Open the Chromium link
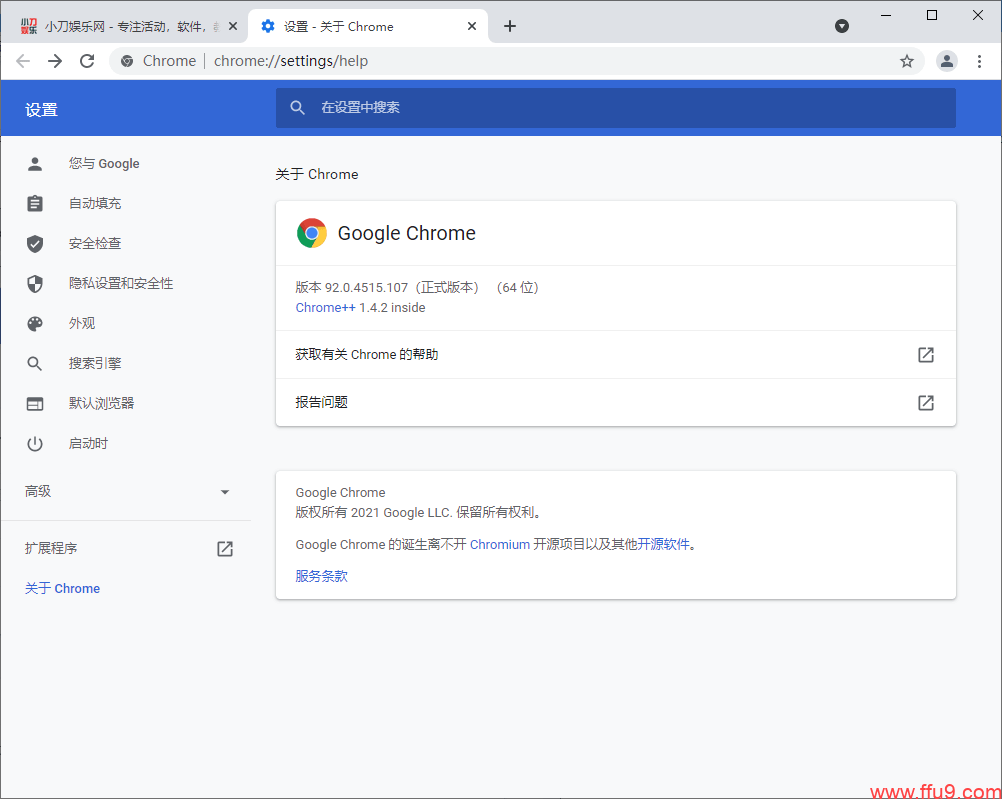Screen dimensions: 1002x799 coord(500,544)
